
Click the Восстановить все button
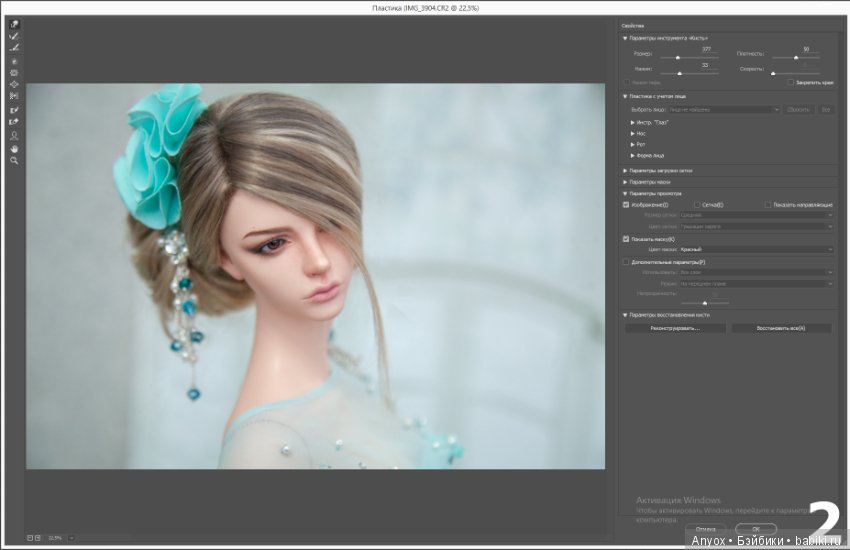[x=781, y=328]
